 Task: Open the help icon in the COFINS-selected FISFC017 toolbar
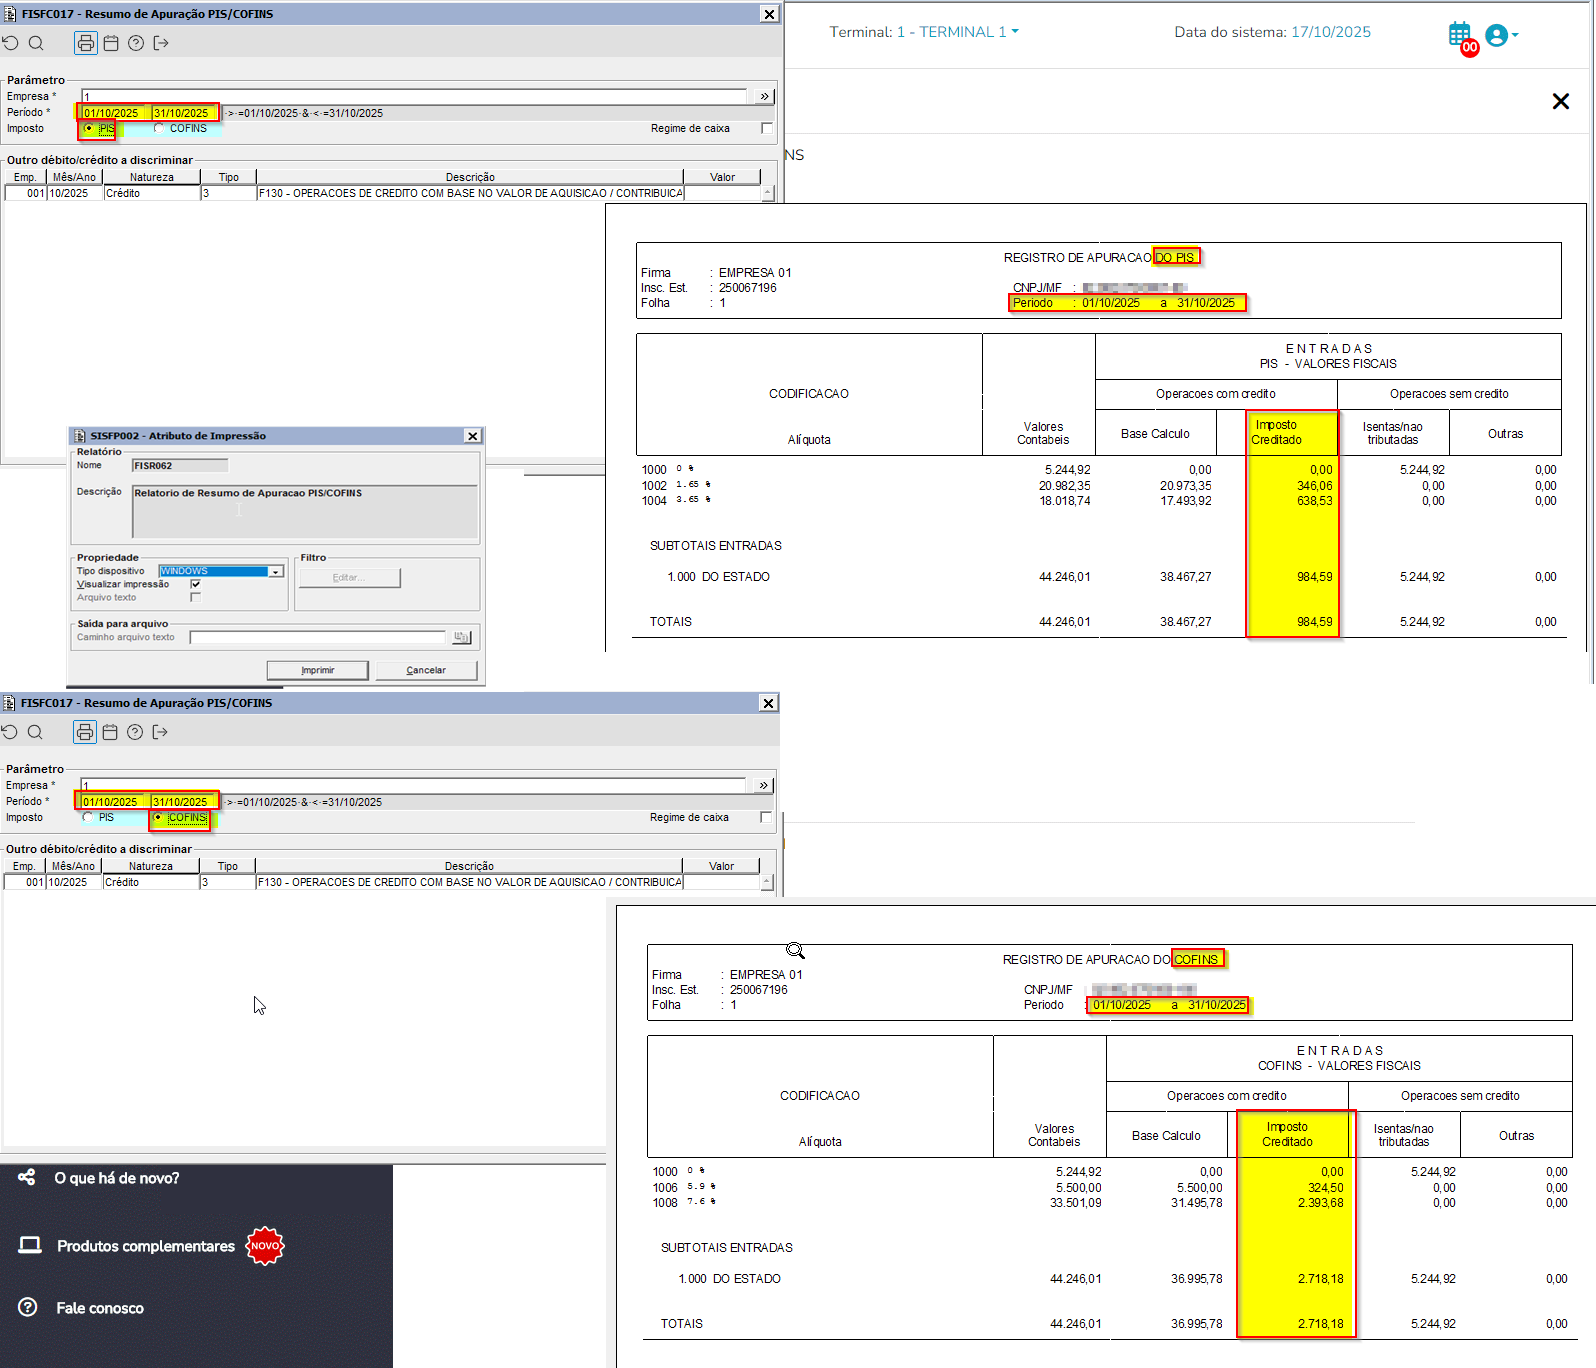pos(135,732)
